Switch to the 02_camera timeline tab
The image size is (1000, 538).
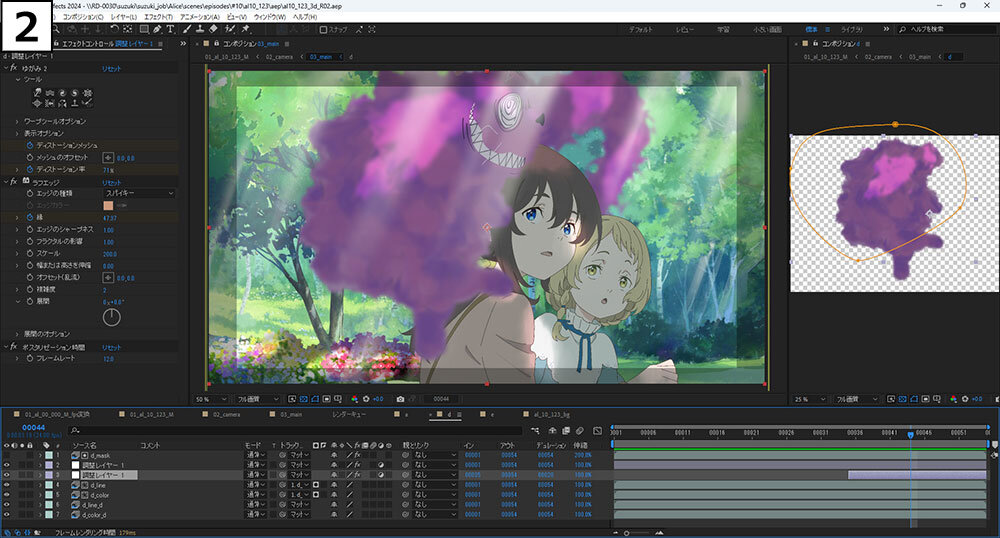point(225,413)
